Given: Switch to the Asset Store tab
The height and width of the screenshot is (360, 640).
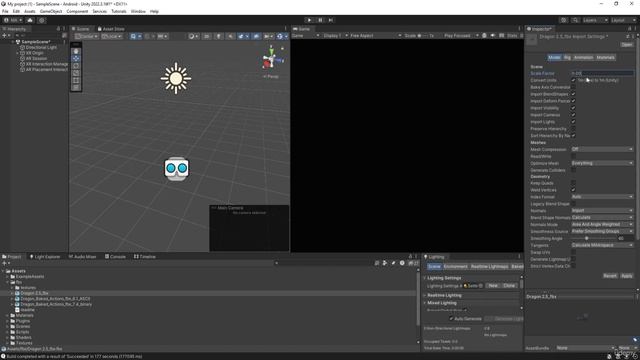Looking at the screenshot, I should click(x=111, y=29).
